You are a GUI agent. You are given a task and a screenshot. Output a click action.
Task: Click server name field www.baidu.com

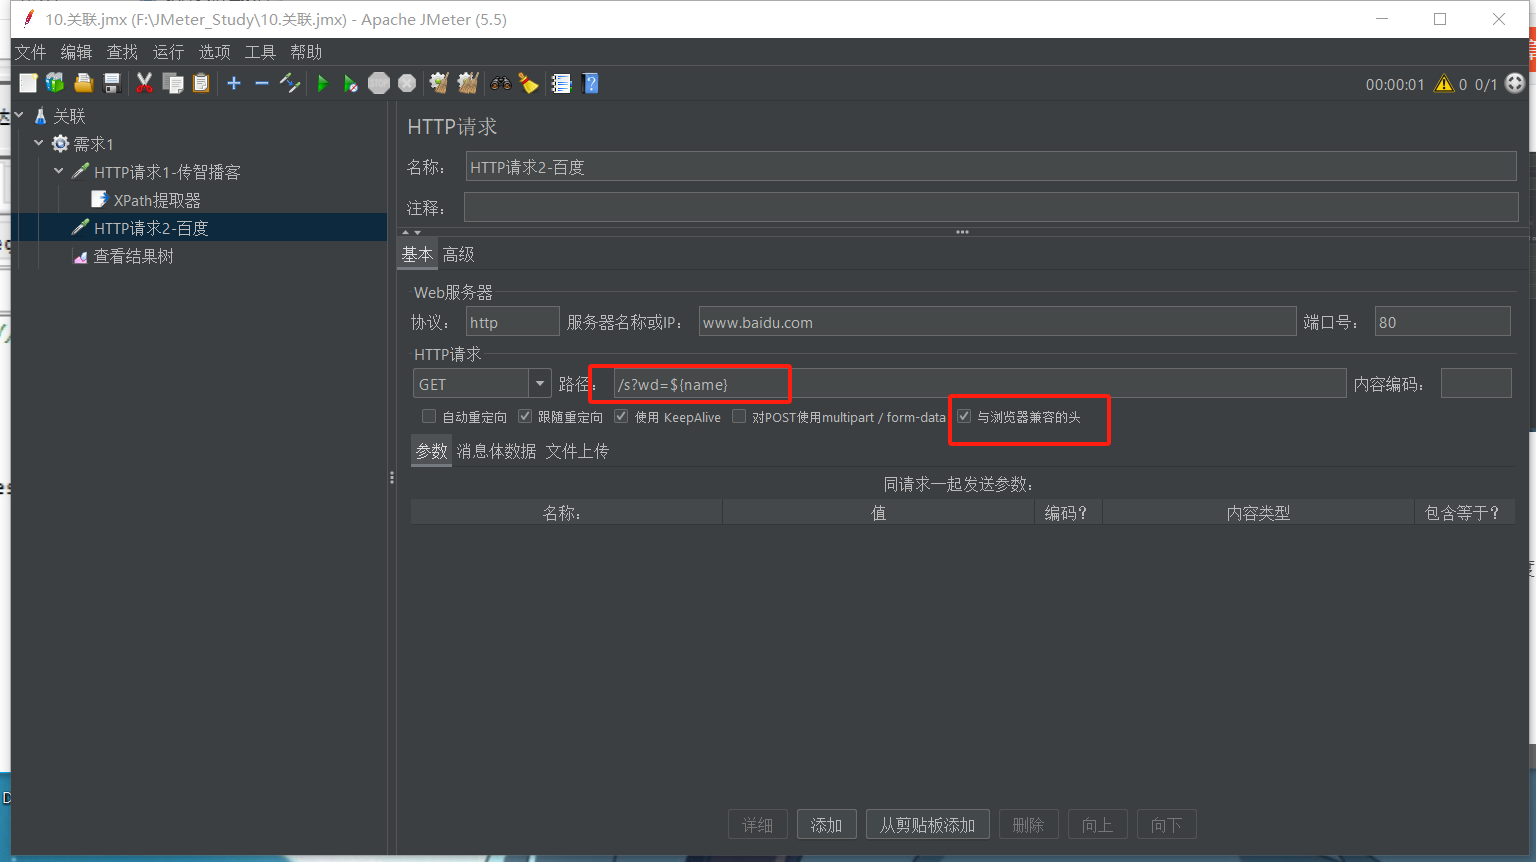tap(997, 321)
